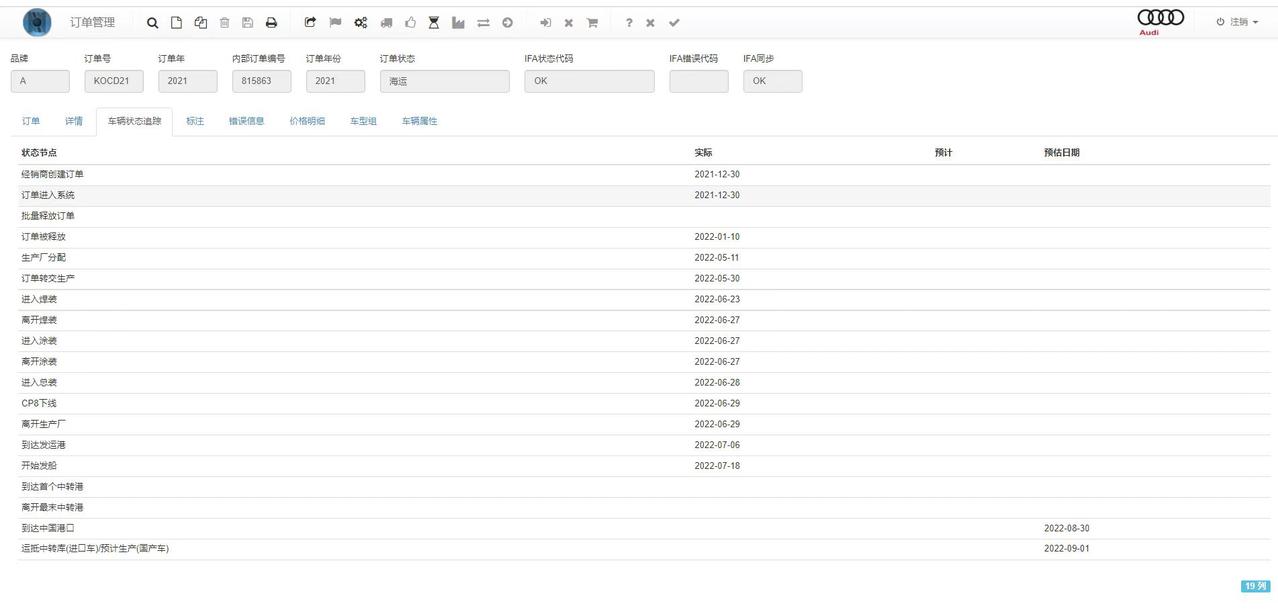Click the exchange arrows icon
Viewport: 1278px width, 614px height.
pyautogui.click(x=483, y=22)
